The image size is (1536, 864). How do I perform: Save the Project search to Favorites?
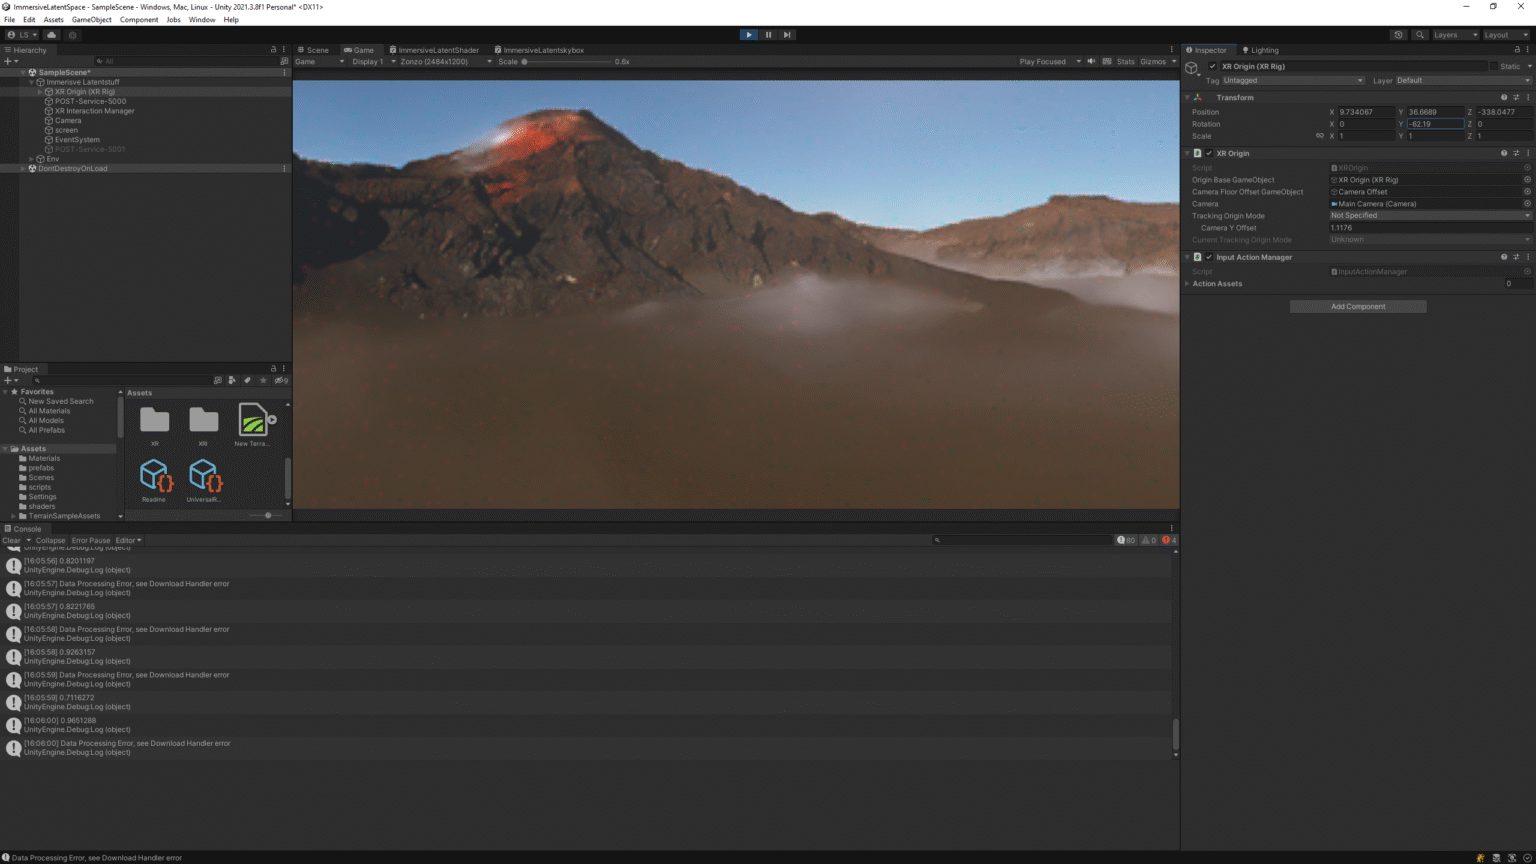tap(263, 381)
